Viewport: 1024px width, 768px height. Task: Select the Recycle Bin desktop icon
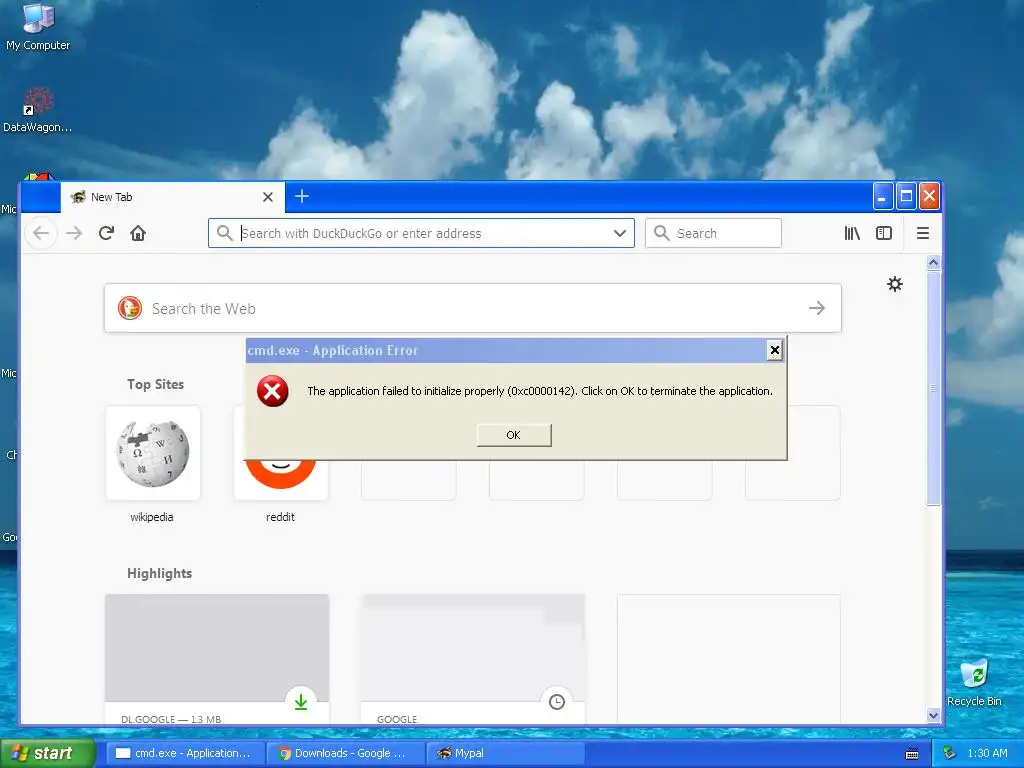point(974,683)
